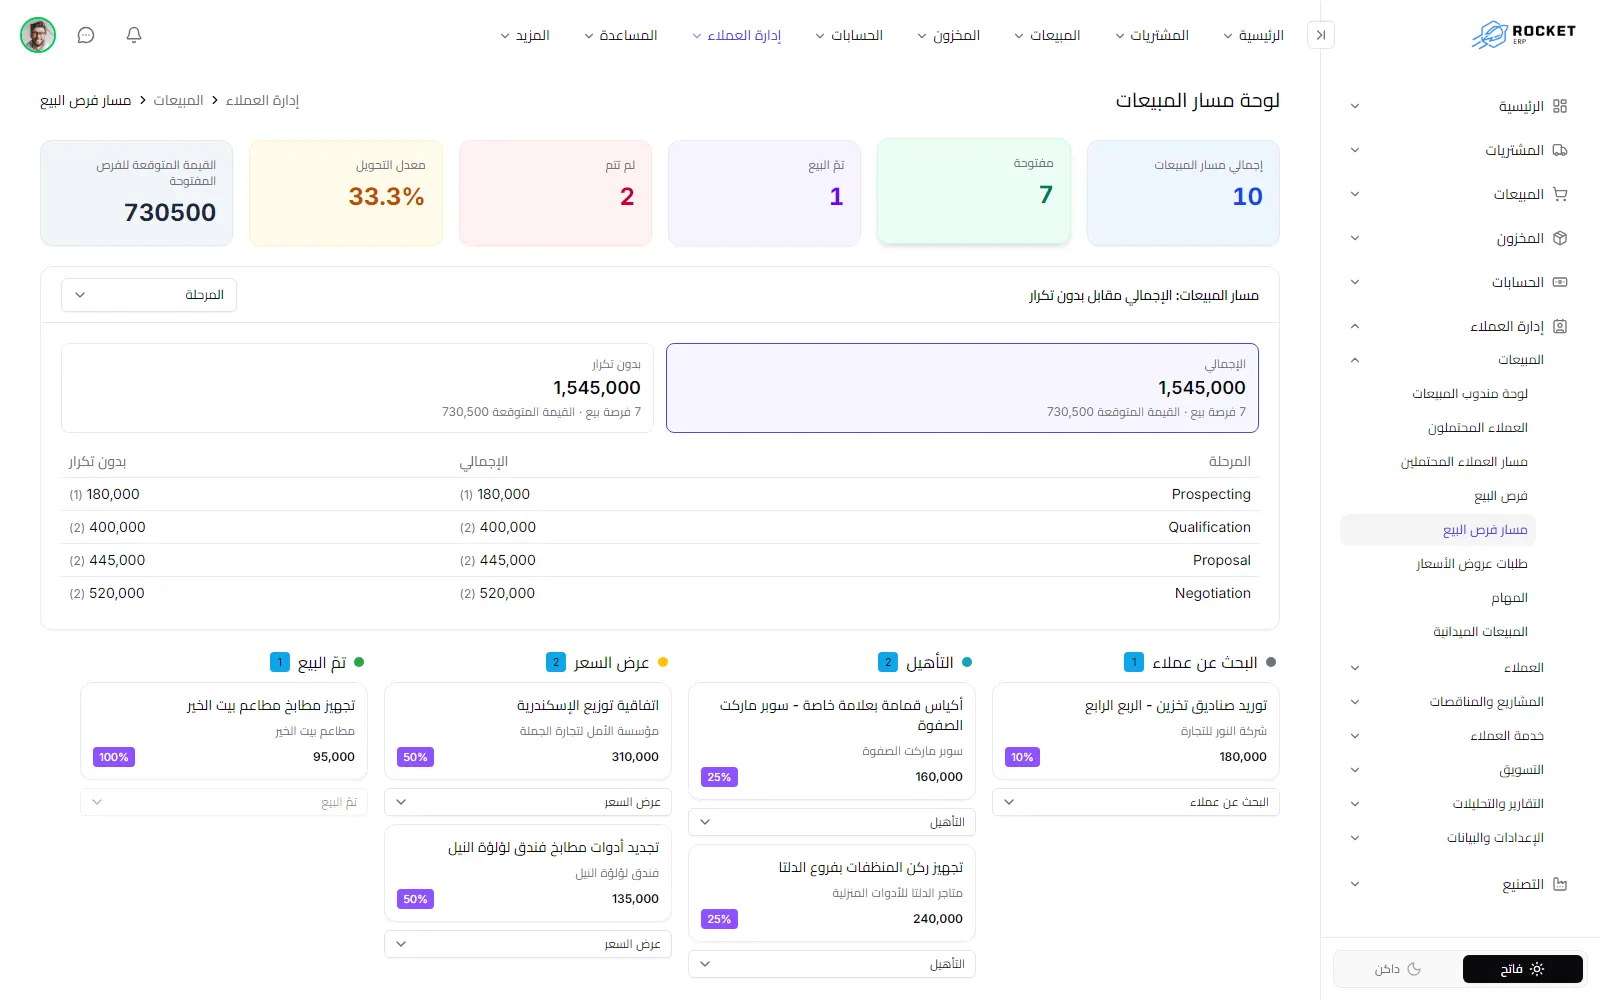Image resolution: width=1600 pixels, height=1000 pixels.
Task: Open المبيعات الميدانية sidebar link
Action: tap(1480, 632)
